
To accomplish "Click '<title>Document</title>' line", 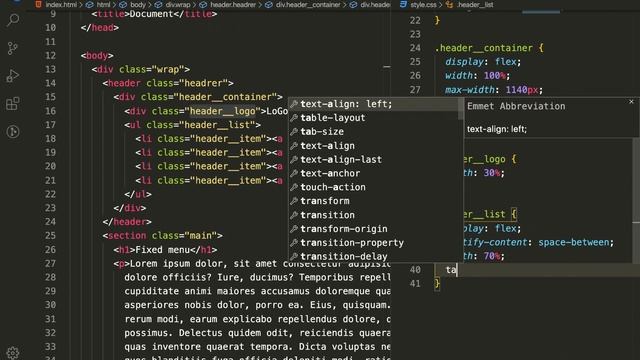I will (x=154, y=14).
